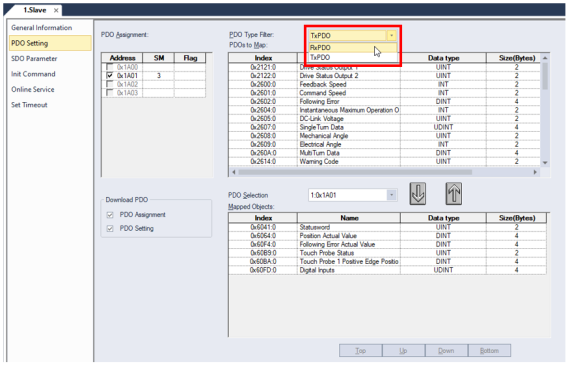The height and width of the screenshot is (366, 568).
Task: Select the Feedback Speed row
Action: coord(384,84)
